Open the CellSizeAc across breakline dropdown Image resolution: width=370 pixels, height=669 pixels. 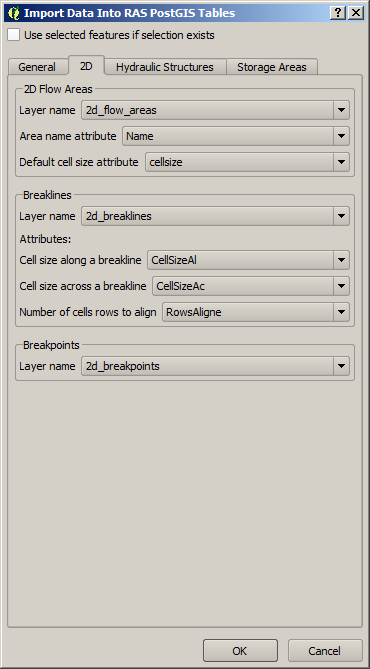click(251, 286)
